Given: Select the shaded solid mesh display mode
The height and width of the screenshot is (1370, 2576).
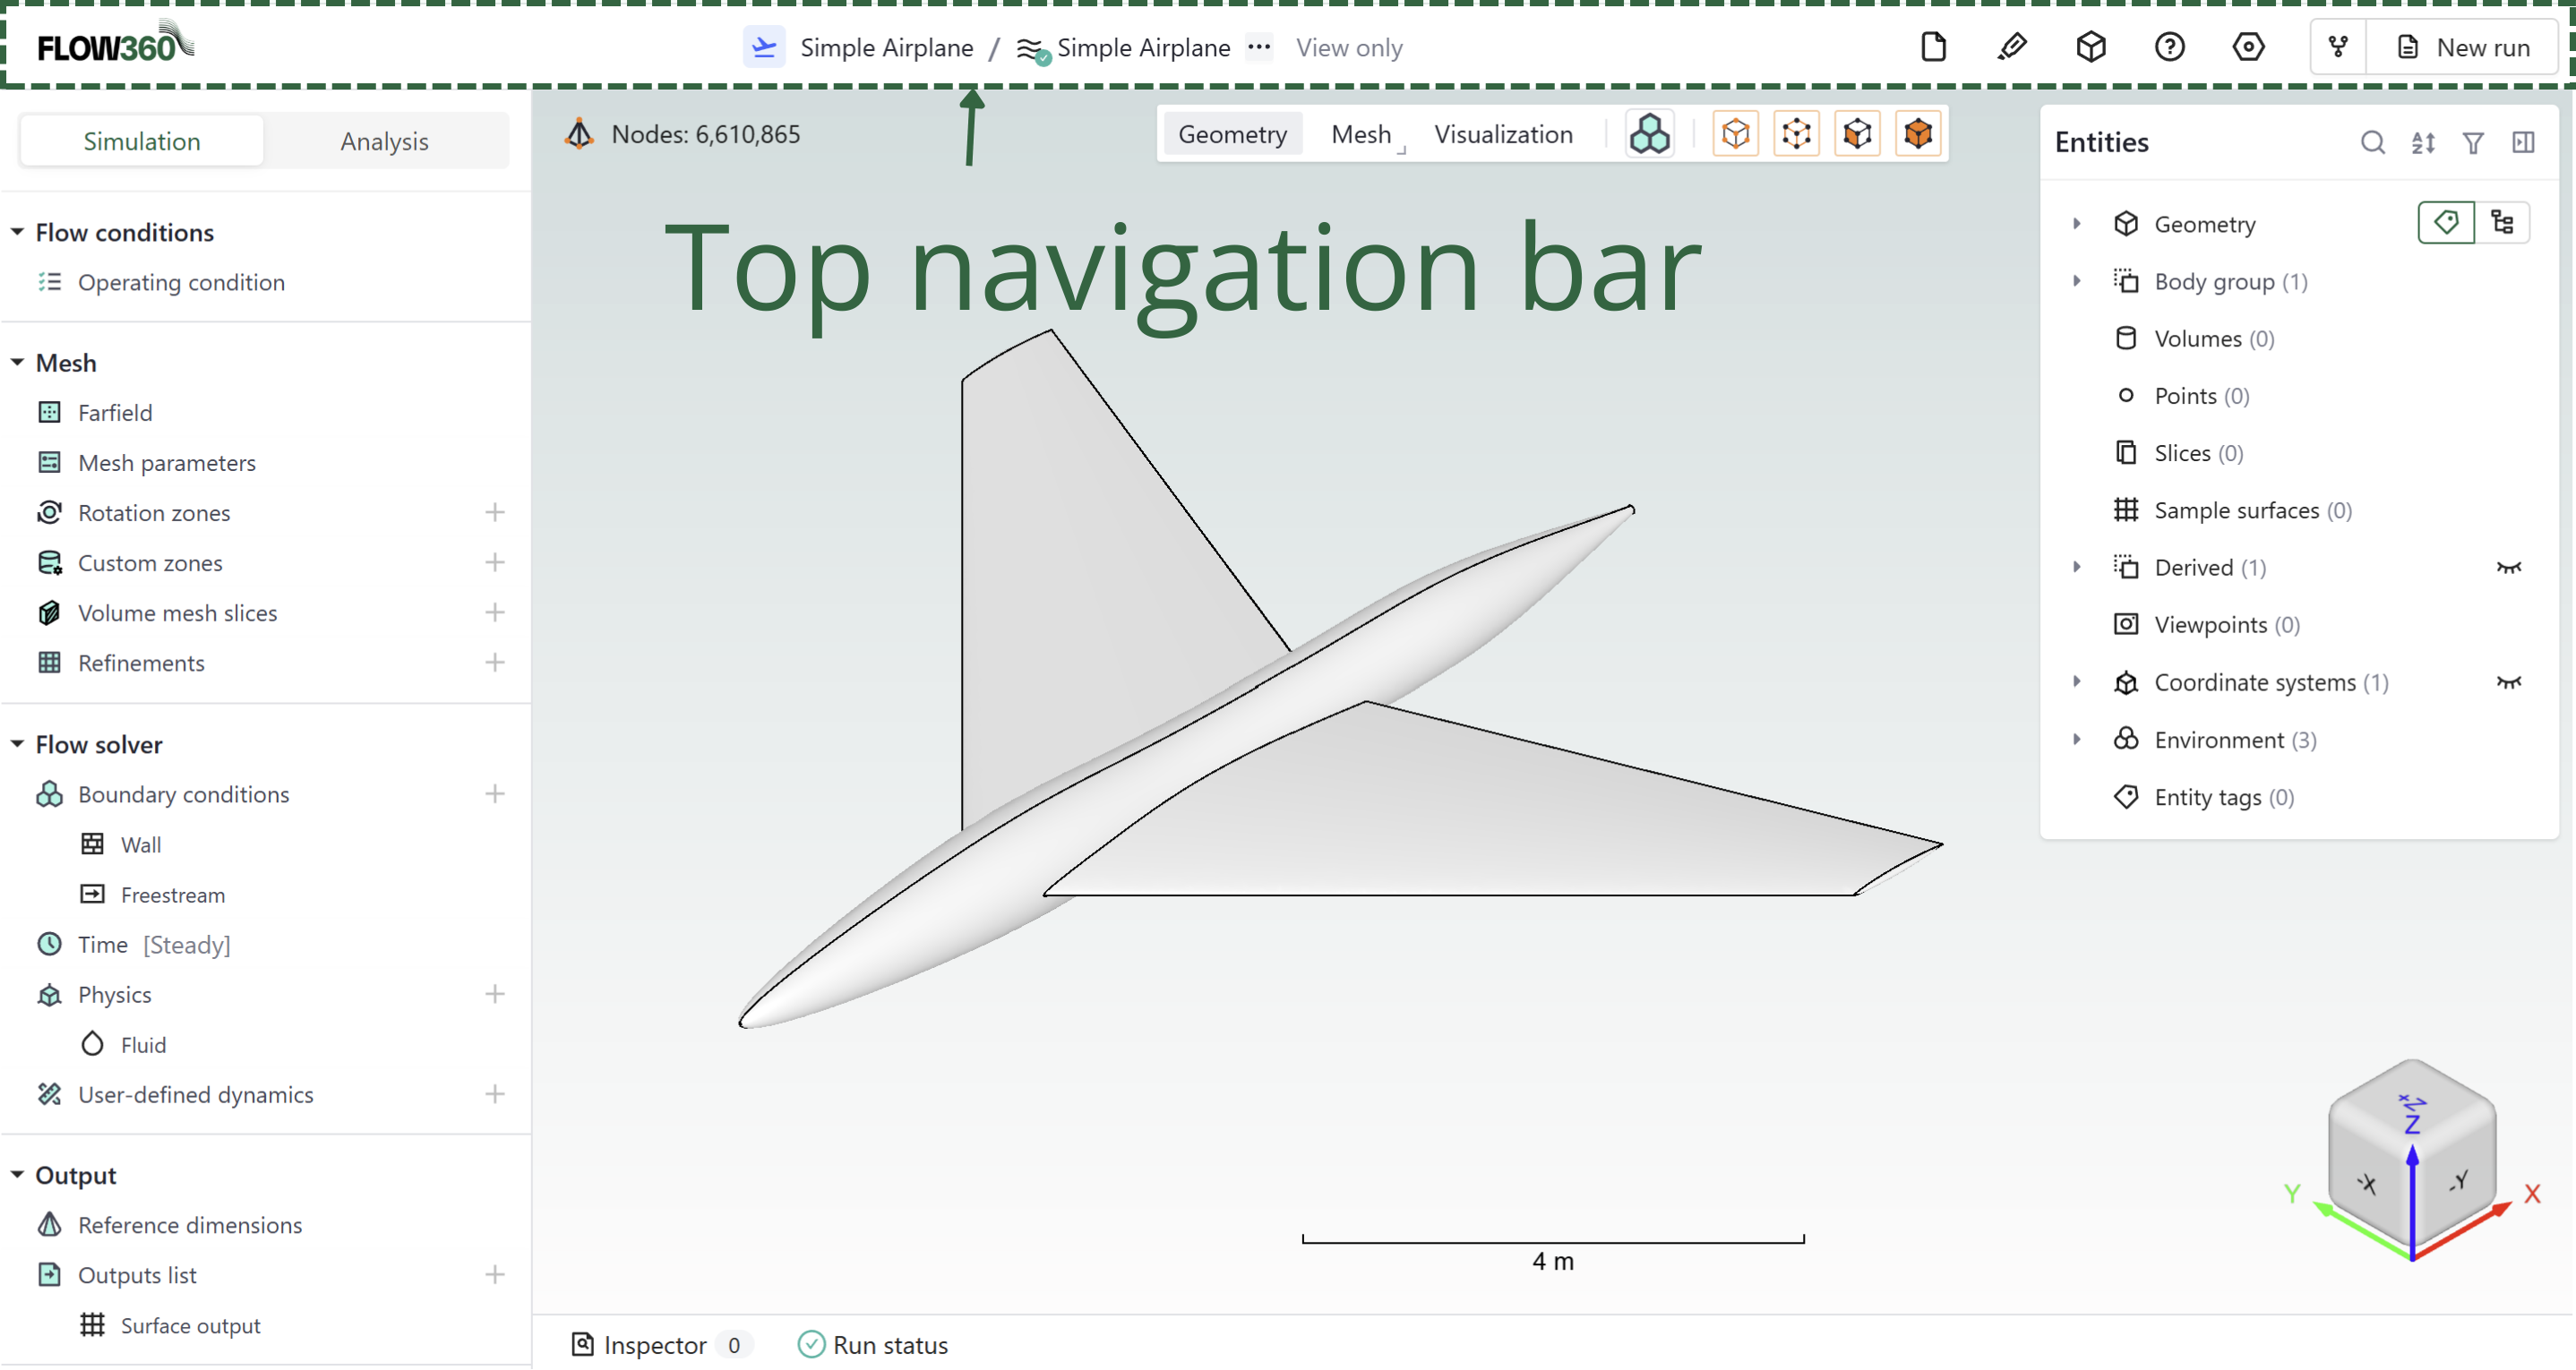Looking at the screenshot, I should click(x=1918, y=133).
